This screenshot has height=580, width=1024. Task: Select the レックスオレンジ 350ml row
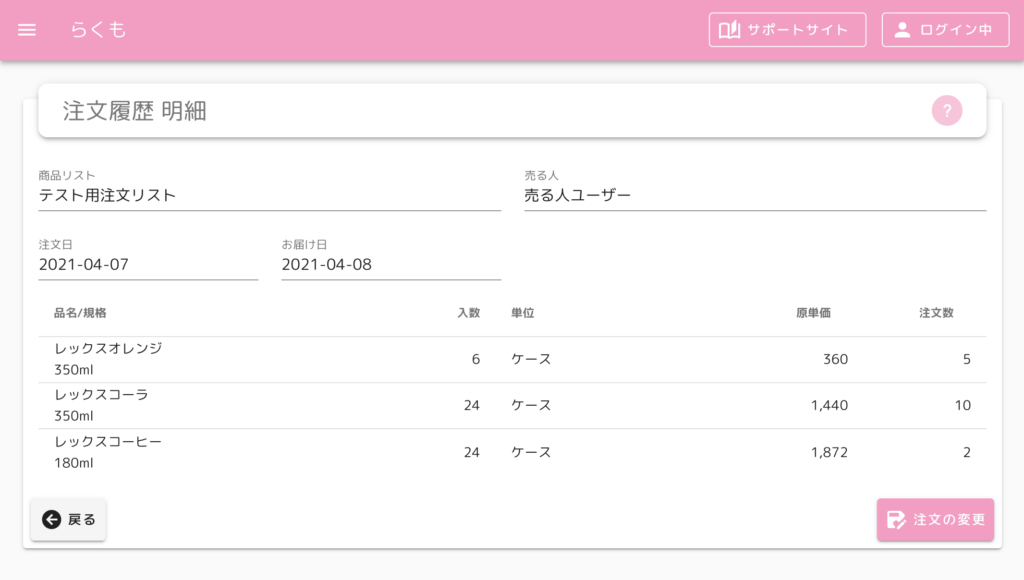(512, 359)
